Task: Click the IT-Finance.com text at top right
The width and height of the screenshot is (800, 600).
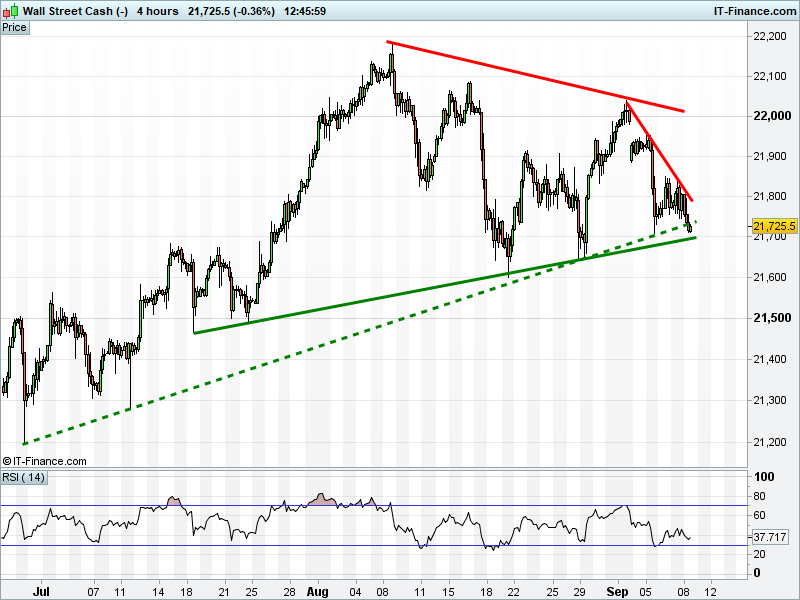Action: tap(755, 11)
